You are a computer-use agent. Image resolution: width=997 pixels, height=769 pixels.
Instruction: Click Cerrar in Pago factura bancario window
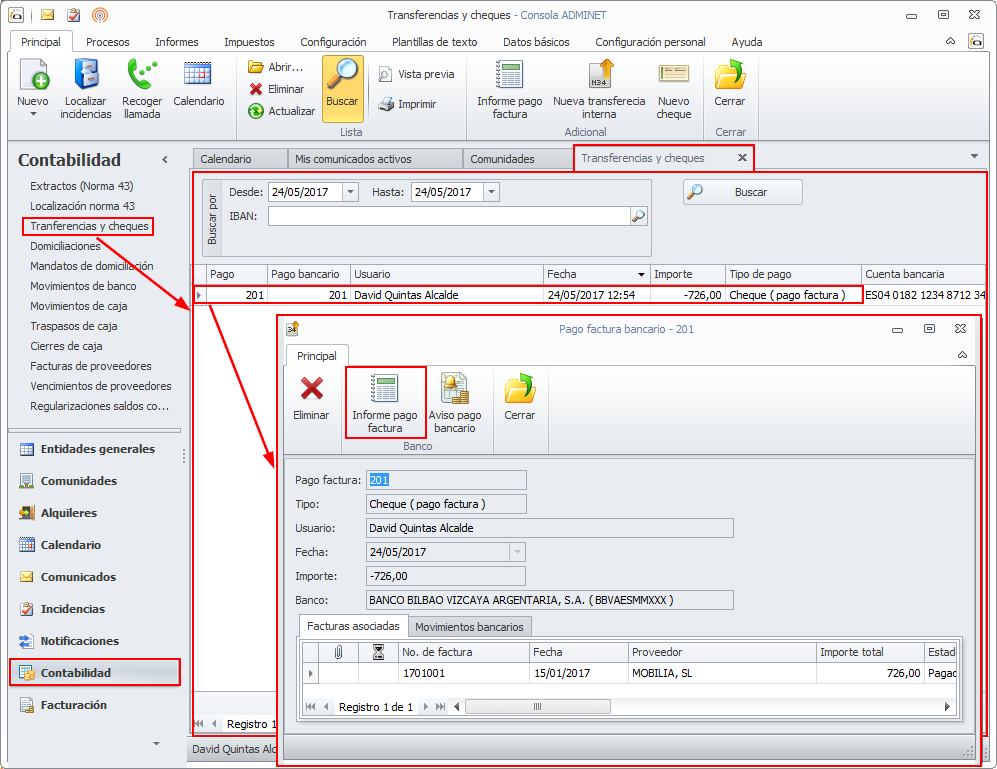519,397
